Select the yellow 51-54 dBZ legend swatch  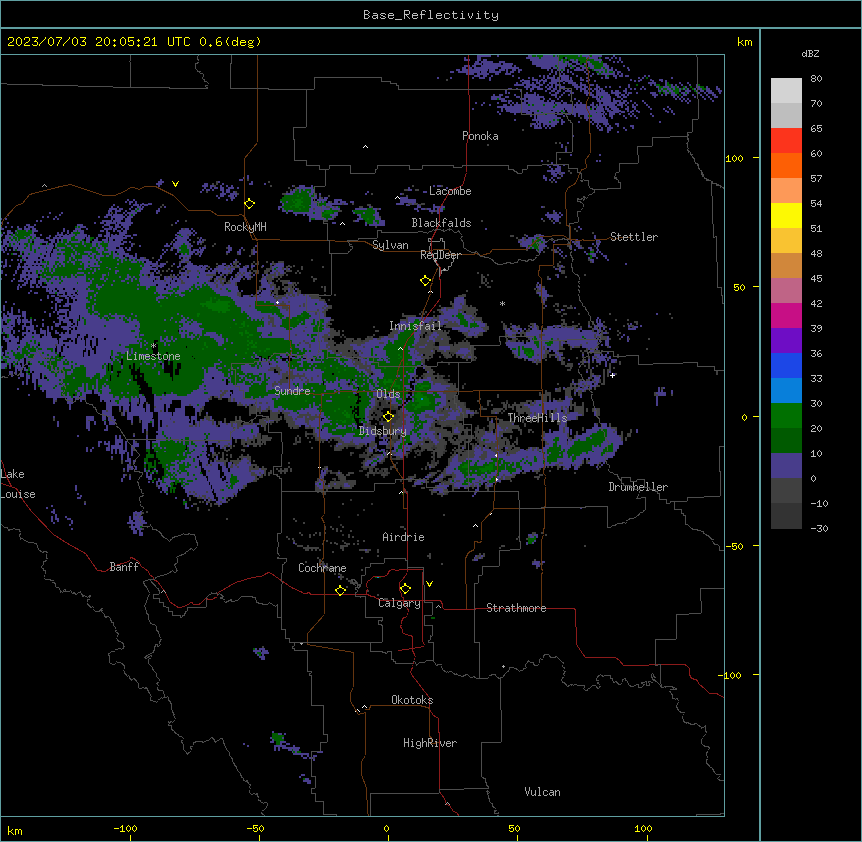(786, 215)
